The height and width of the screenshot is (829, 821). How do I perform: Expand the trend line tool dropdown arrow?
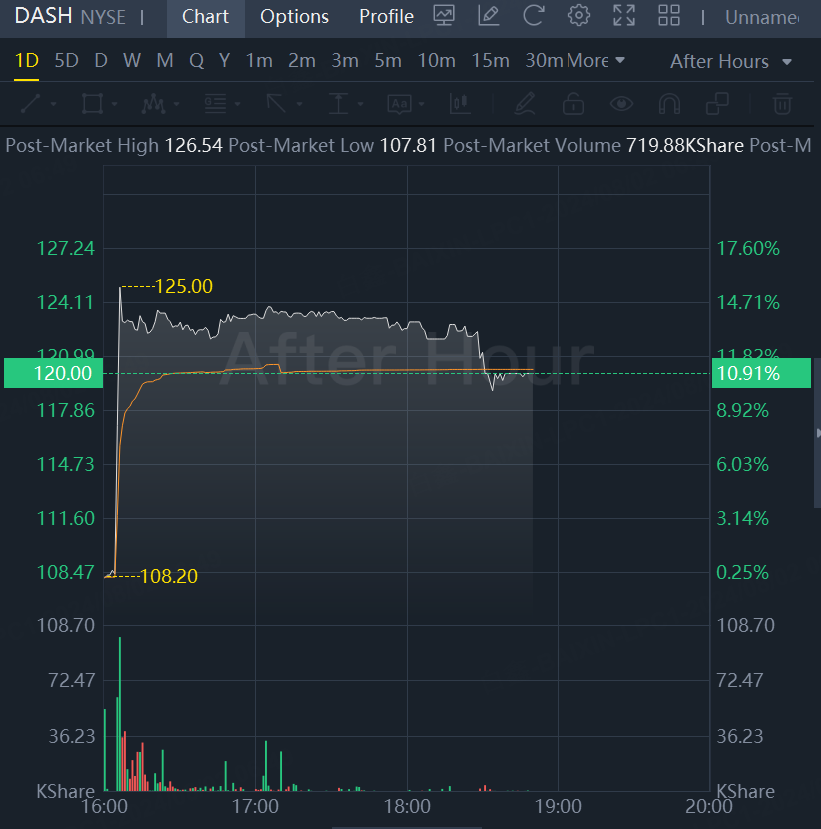click(53, 104)
